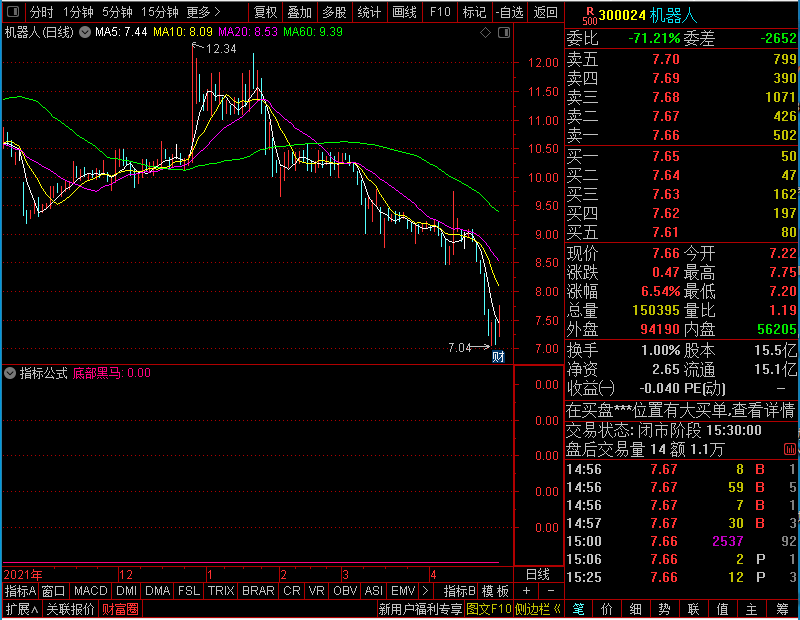Open the 统计 statistics tool
The width and height of the screenshot is (800, 620).
click(x=369, y=12)
